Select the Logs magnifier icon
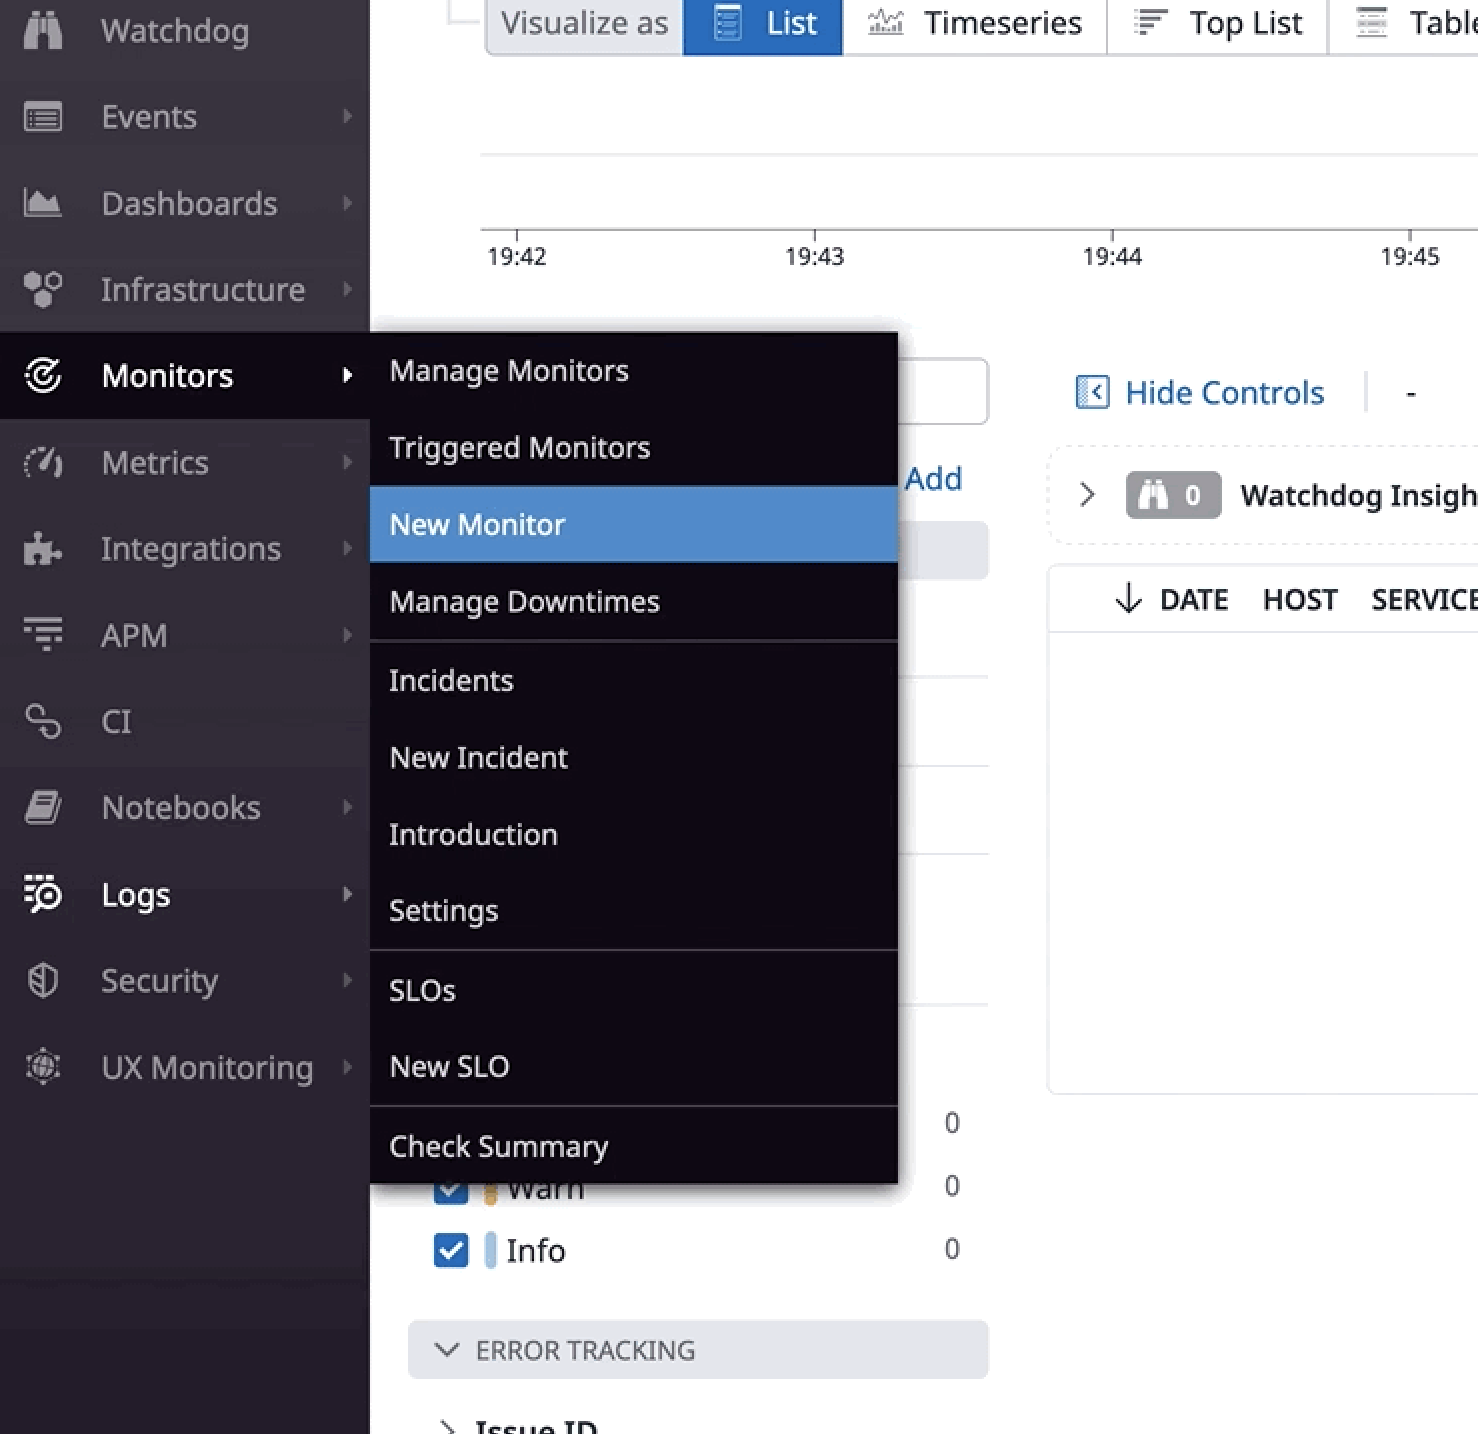 click(42, 895)
